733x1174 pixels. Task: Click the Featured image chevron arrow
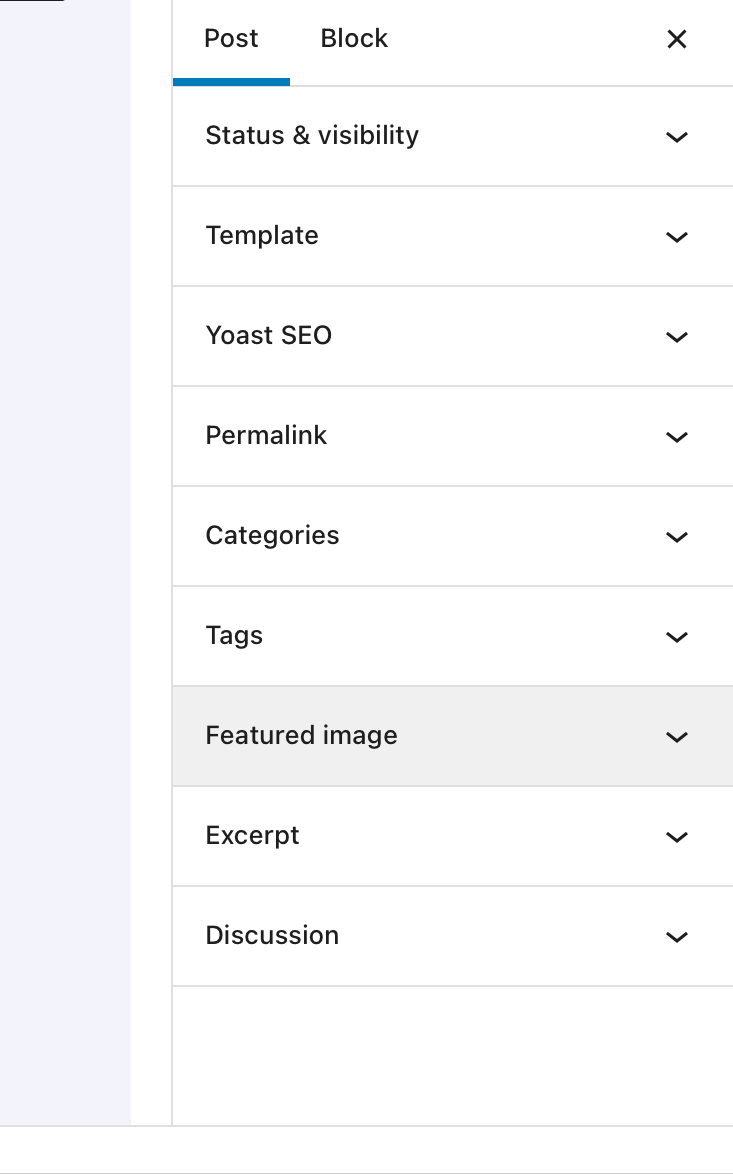(677, 737)
